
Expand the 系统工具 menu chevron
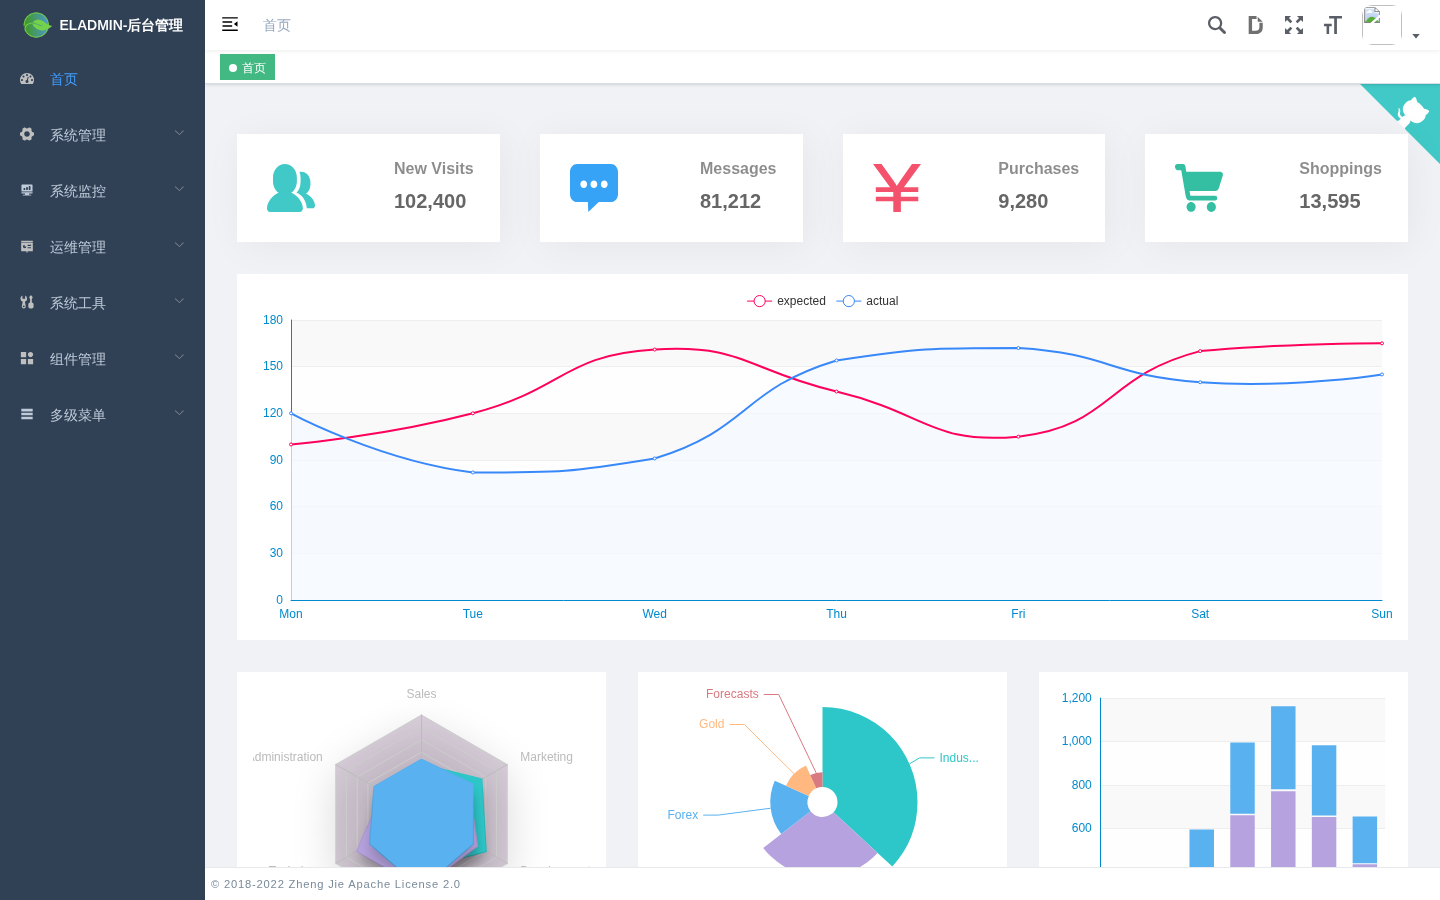[x=179, y=301]
